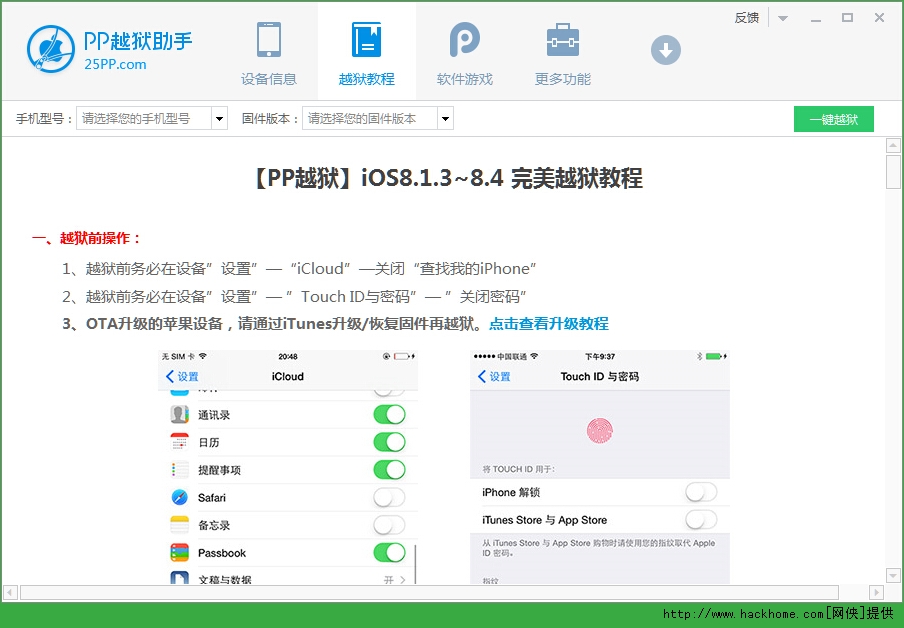This screenshot has width=904, height=628.
Task: Click the back chevron on Touch ID screen
Action: click(482, 377)
